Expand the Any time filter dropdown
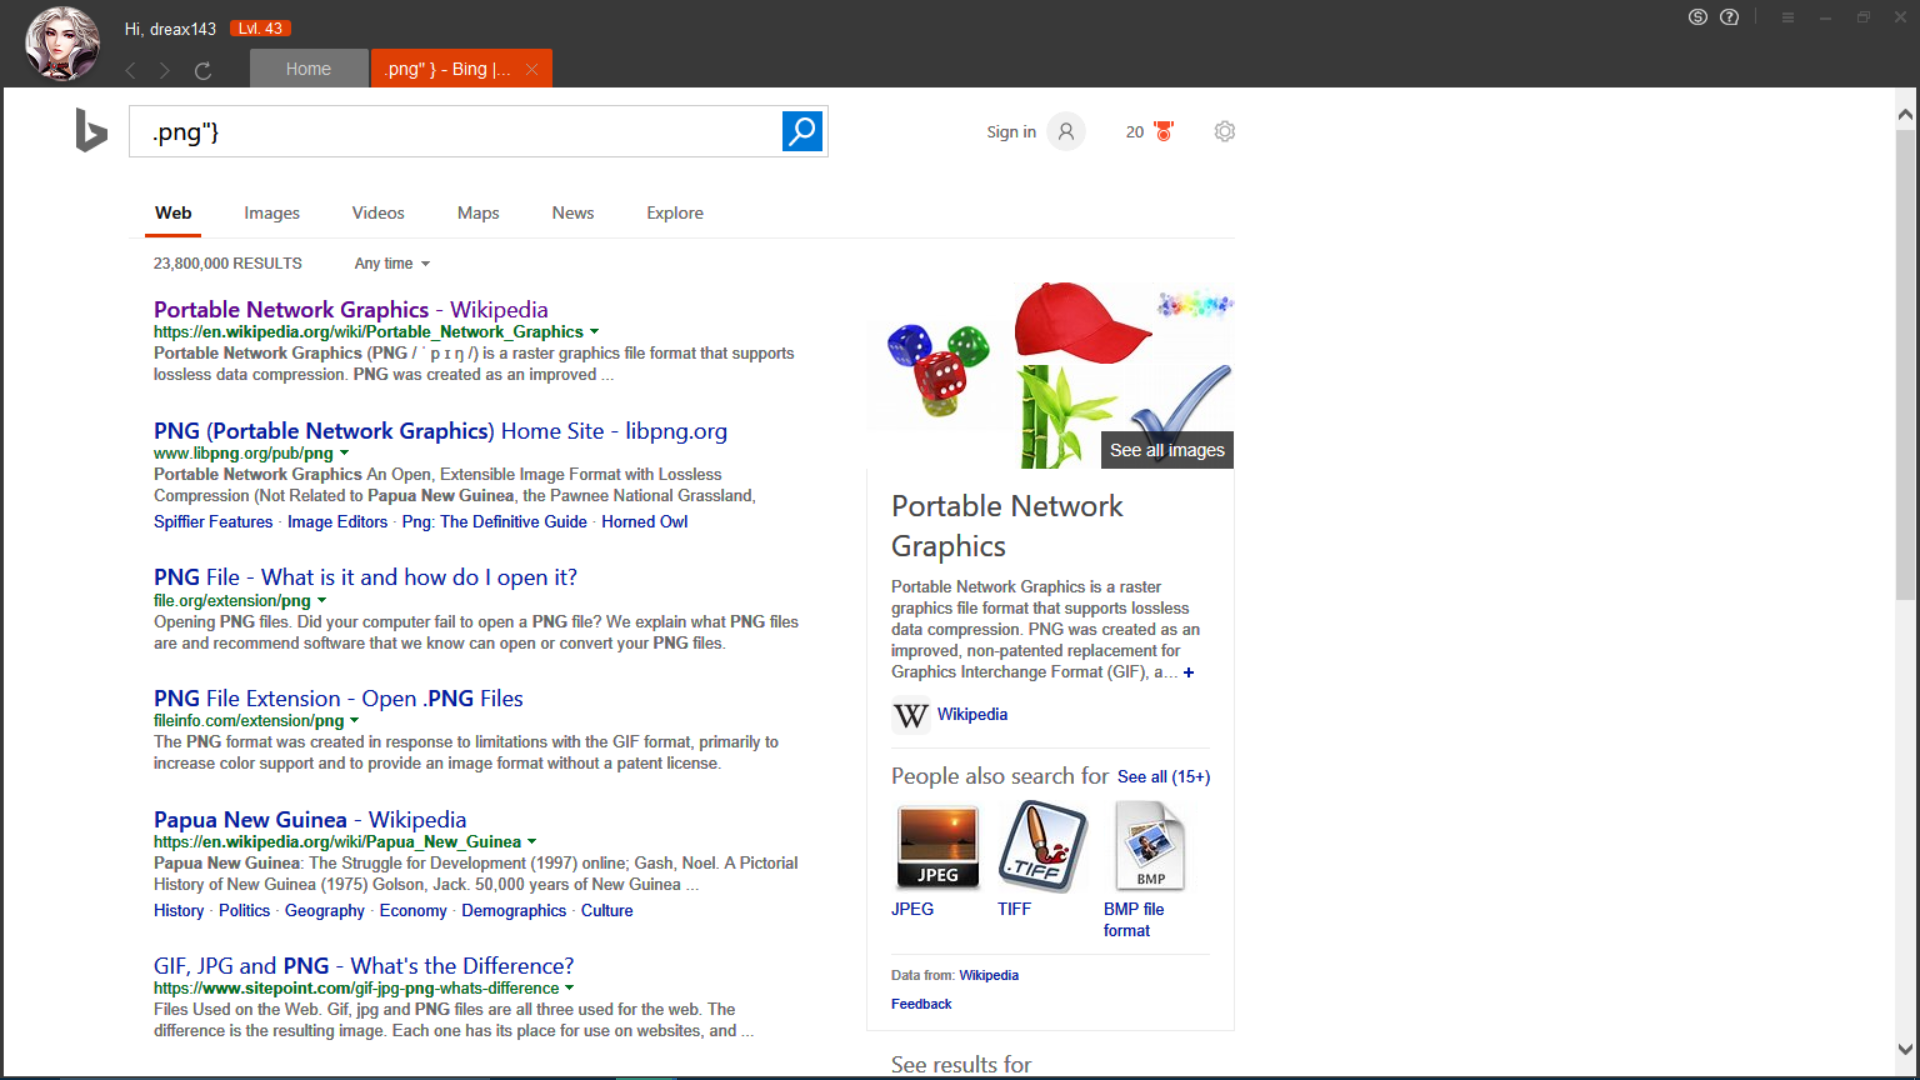The height and width of the screenshot is (1080, 1920). pos(392,263)
